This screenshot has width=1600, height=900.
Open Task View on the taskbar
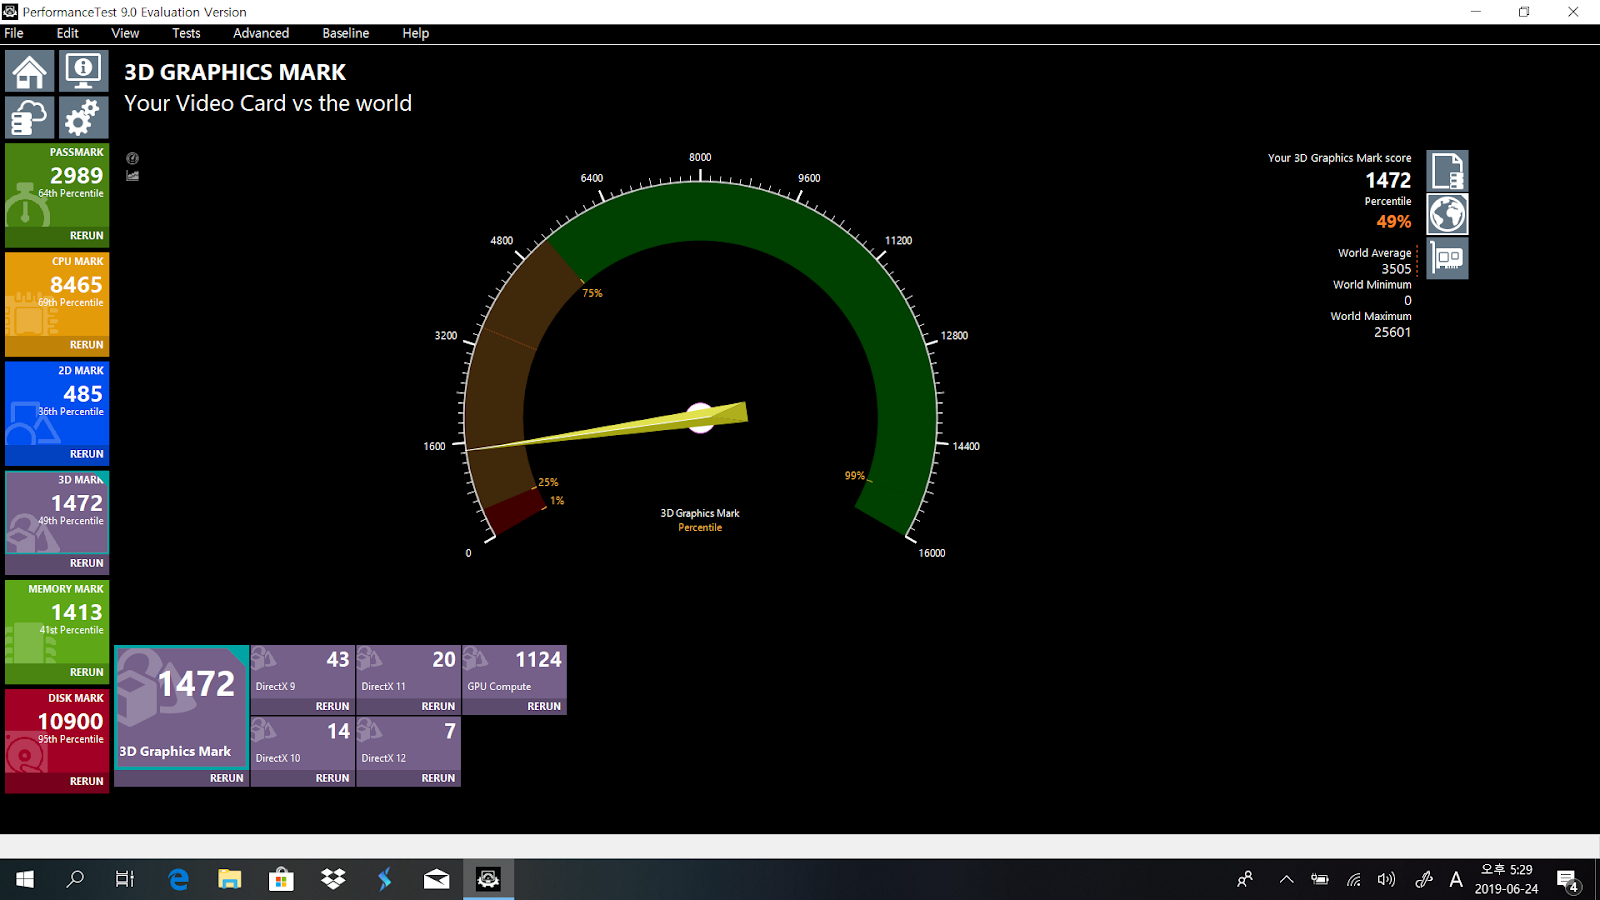coord(125,879)
